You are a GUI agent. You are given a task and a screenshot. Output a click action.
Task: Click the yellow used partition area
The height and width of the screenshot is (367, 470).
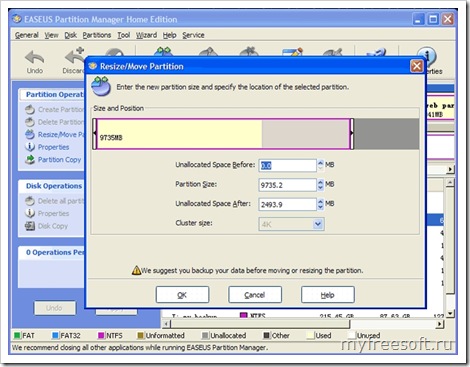pyautogui.click(x=179, y=134)
